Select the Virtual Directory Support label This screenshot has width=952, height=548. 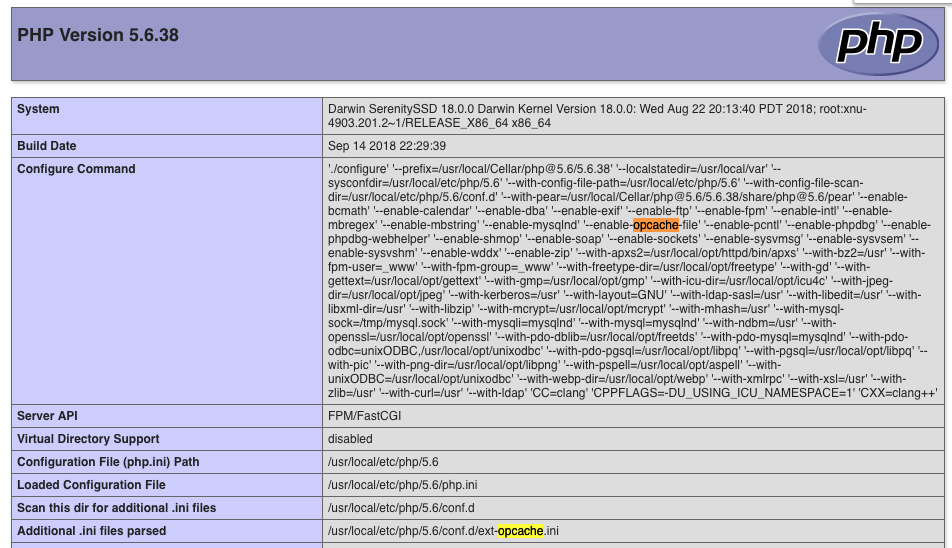[x=88, y=439]
